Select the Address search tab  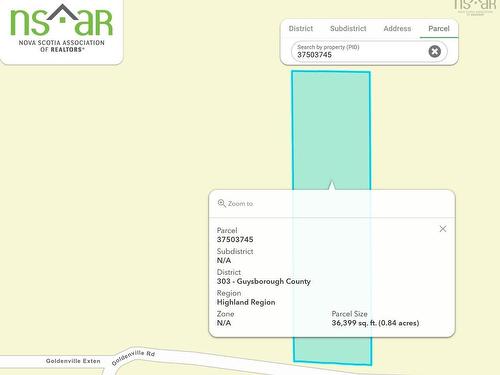pos(397,29)
